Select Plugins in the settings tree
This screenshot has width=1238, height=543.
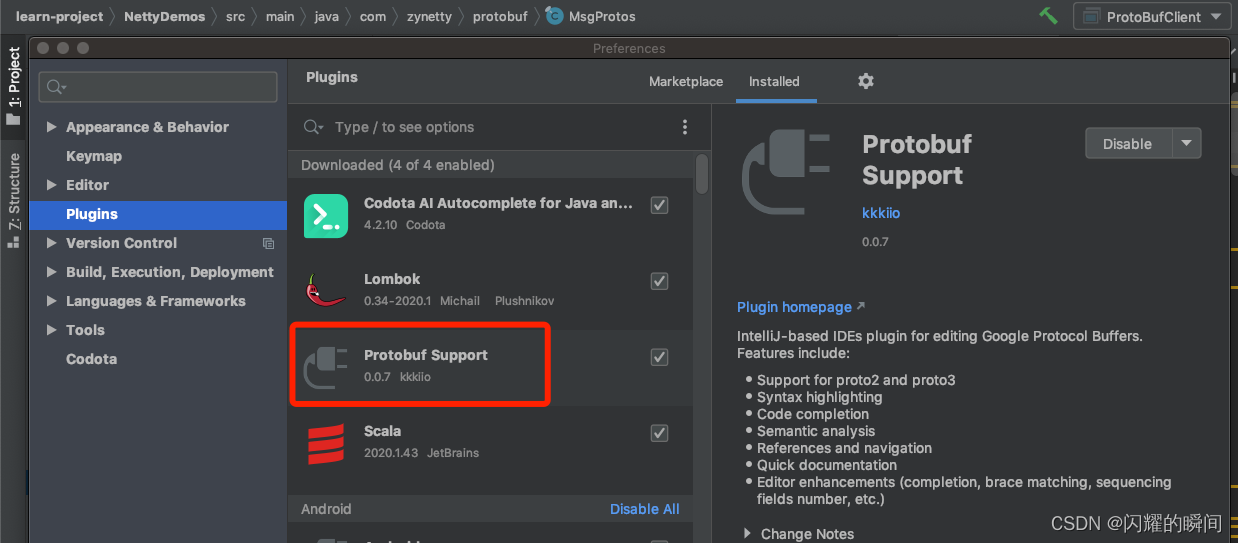159,214
